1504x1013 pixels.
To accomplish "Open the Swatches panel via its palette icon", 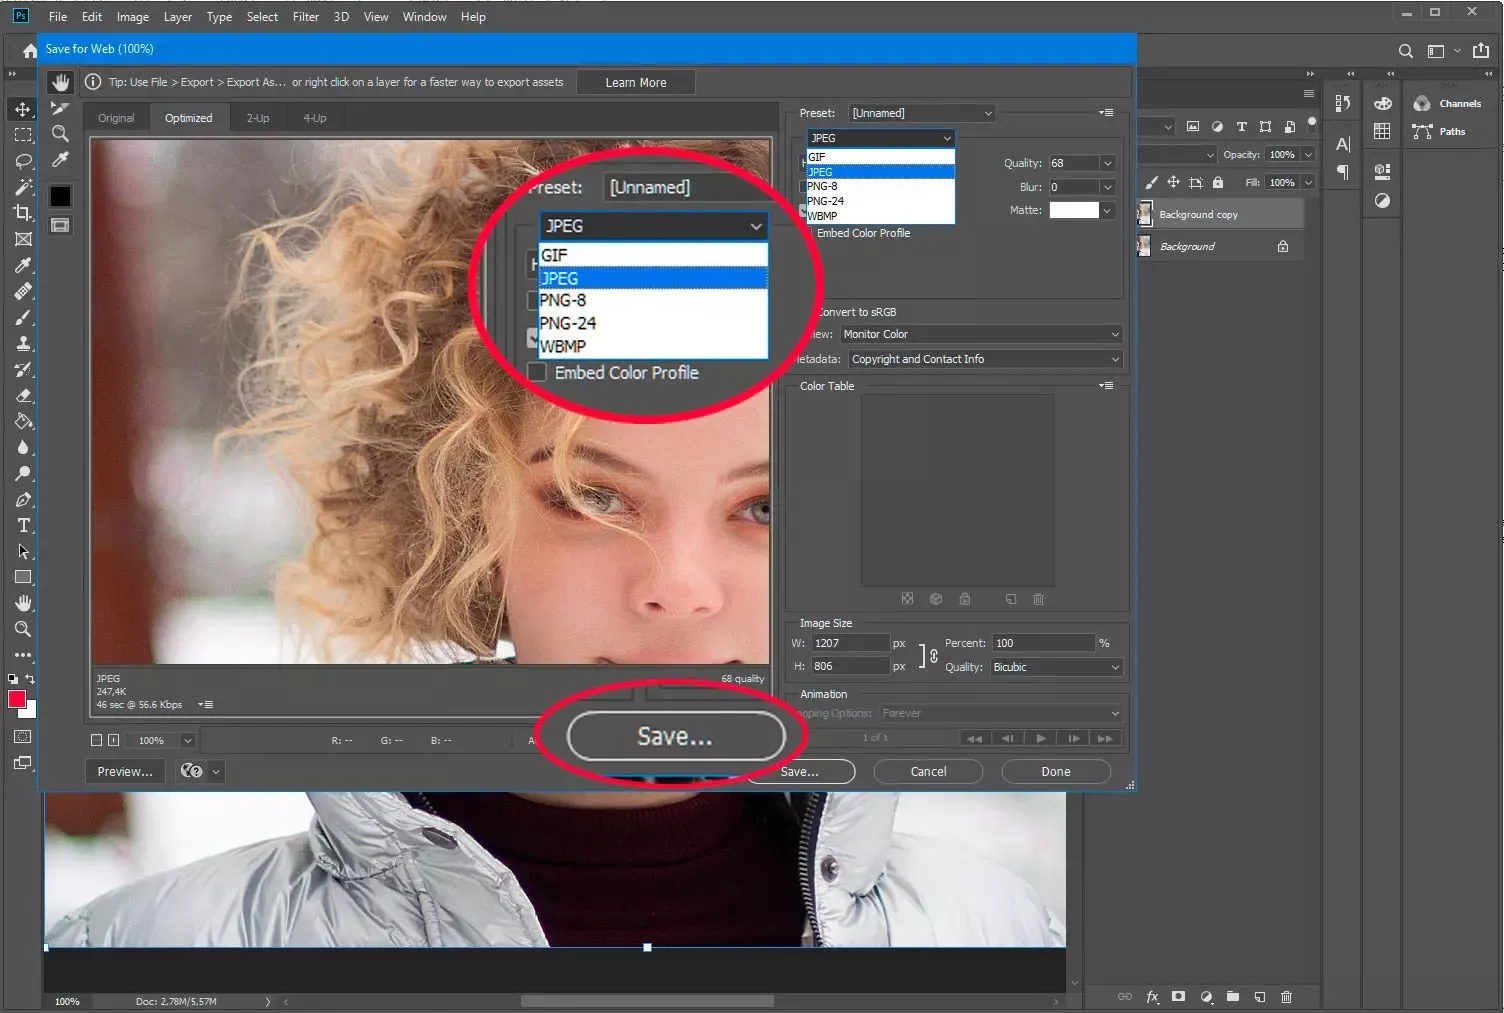I will point(1382,103).
